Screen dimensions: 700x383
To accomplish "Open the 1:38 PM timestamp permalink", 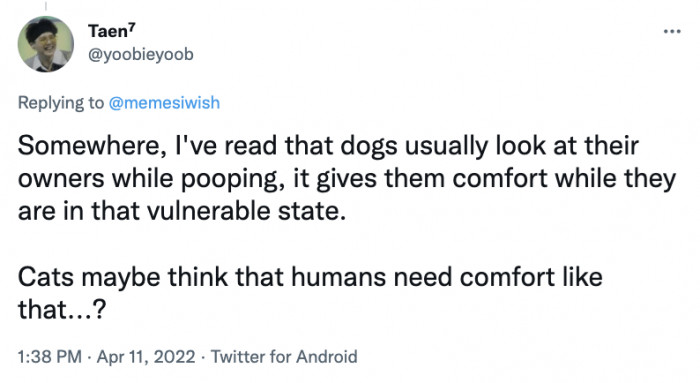I will tap(50, 357).
